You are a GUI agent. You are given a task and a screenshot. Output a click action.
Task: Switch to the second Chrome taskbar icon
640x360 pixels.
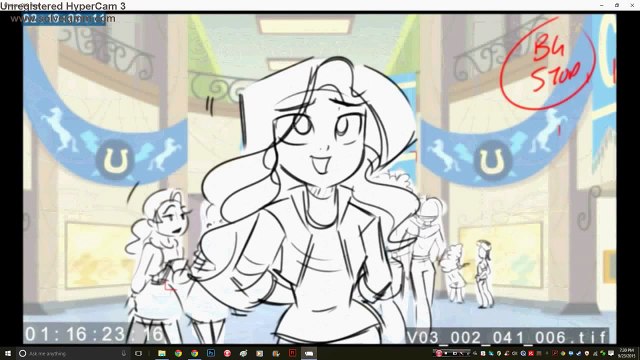[x=195, y=353]
